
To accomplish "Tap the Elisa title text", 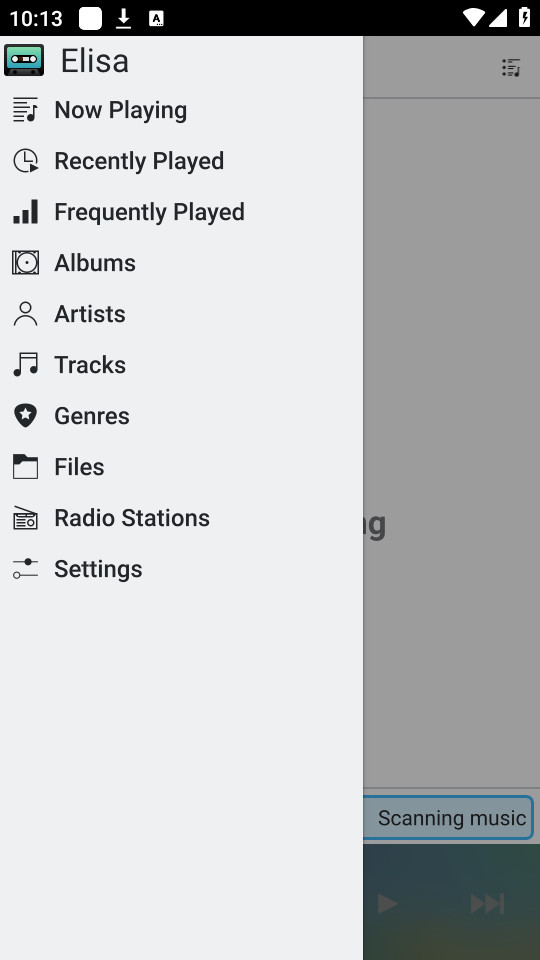I will click(94, 61).
